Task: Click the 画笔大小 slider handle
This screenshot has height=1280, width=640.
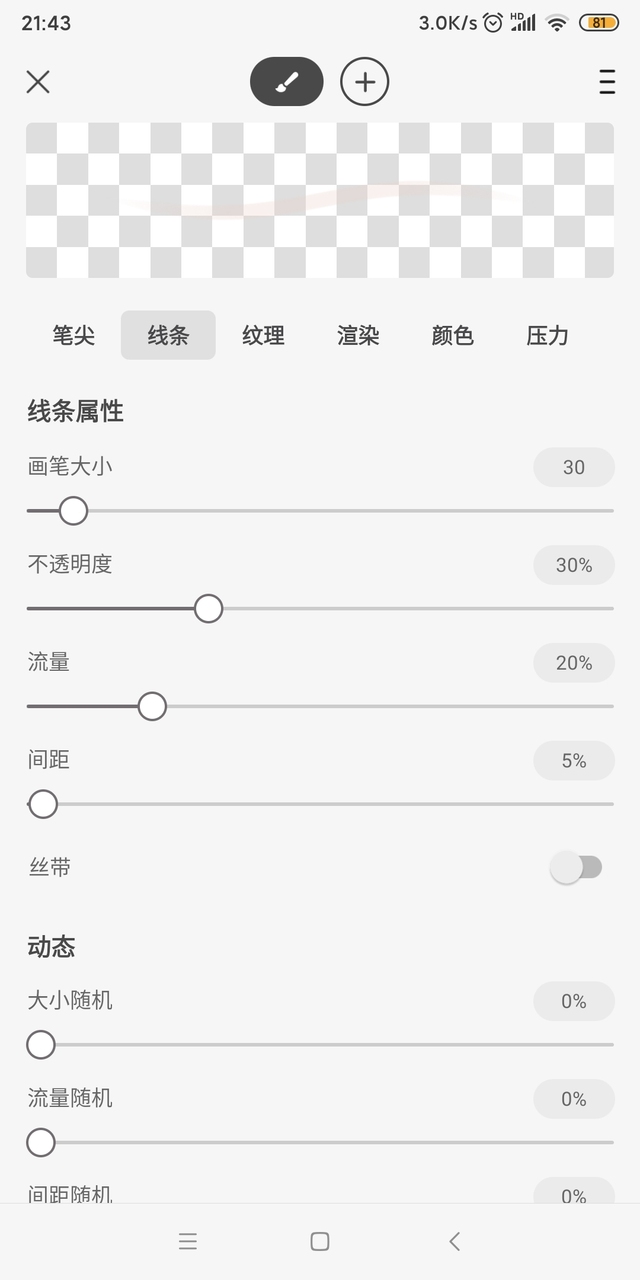Action: [x=73, y=511]
